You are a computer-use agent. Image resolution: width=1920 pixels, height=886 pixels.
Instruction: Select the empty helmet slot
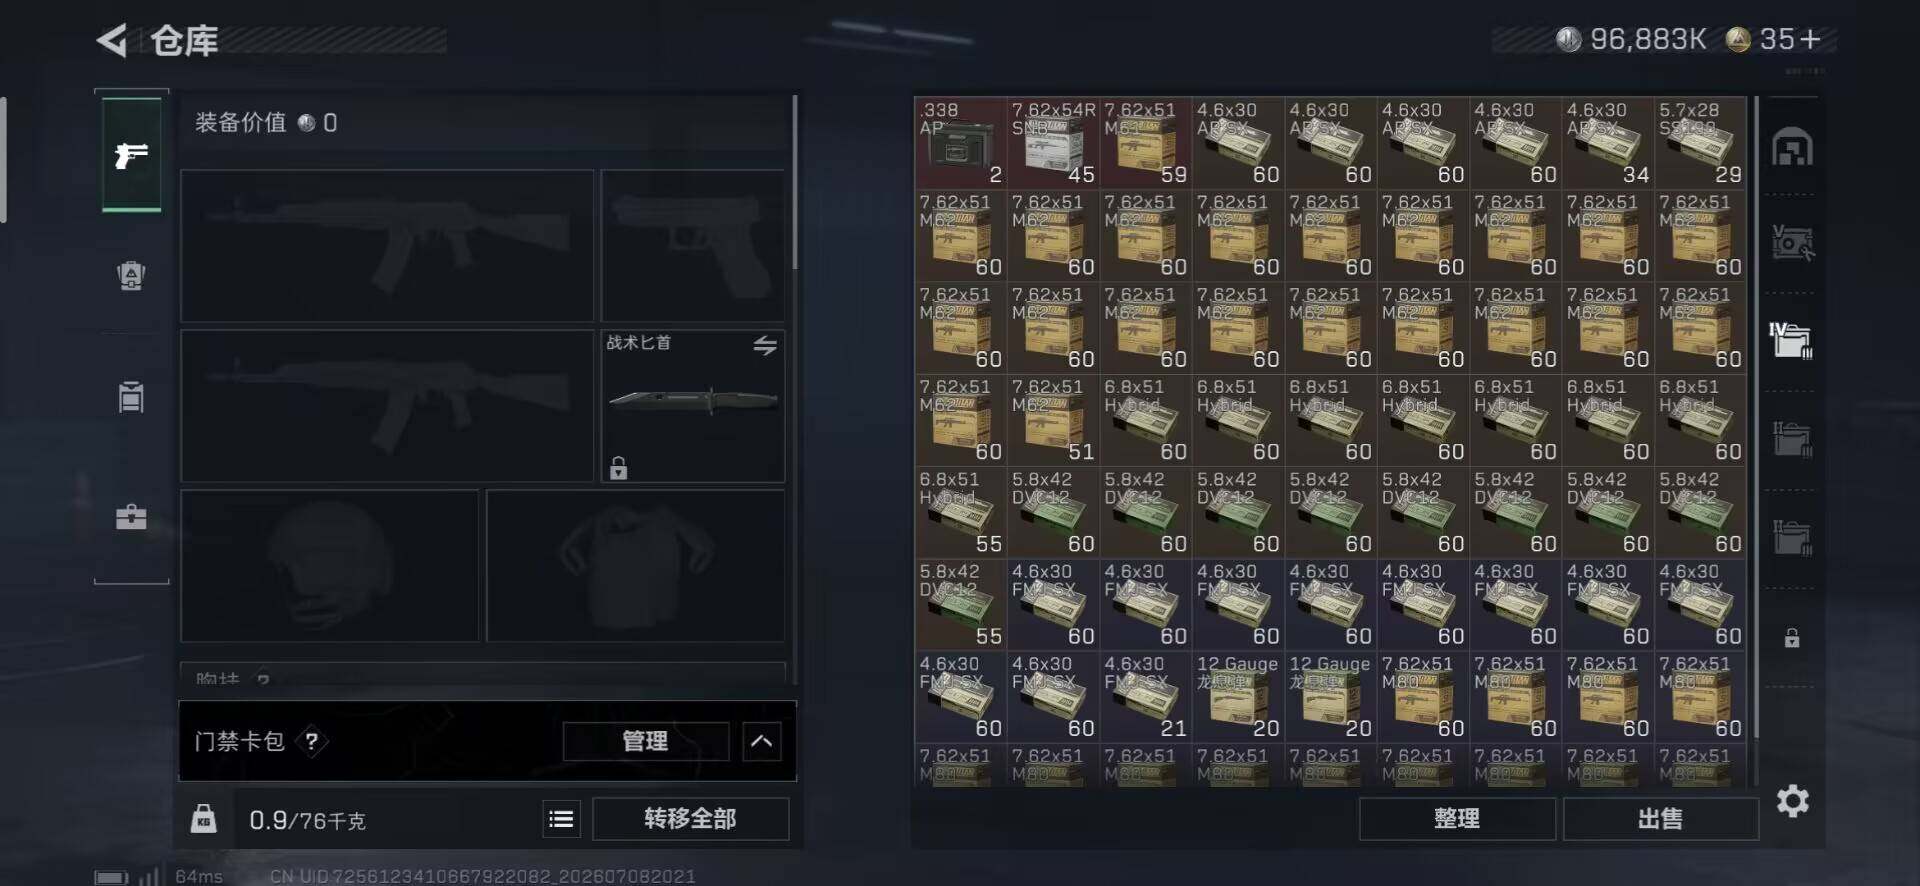(x=329, y=566)
